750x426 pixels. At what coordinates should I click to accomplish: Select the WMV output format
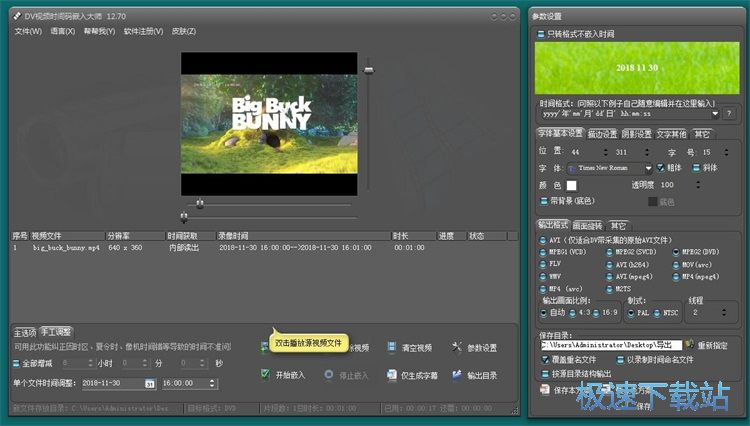[x=543, y=276]
